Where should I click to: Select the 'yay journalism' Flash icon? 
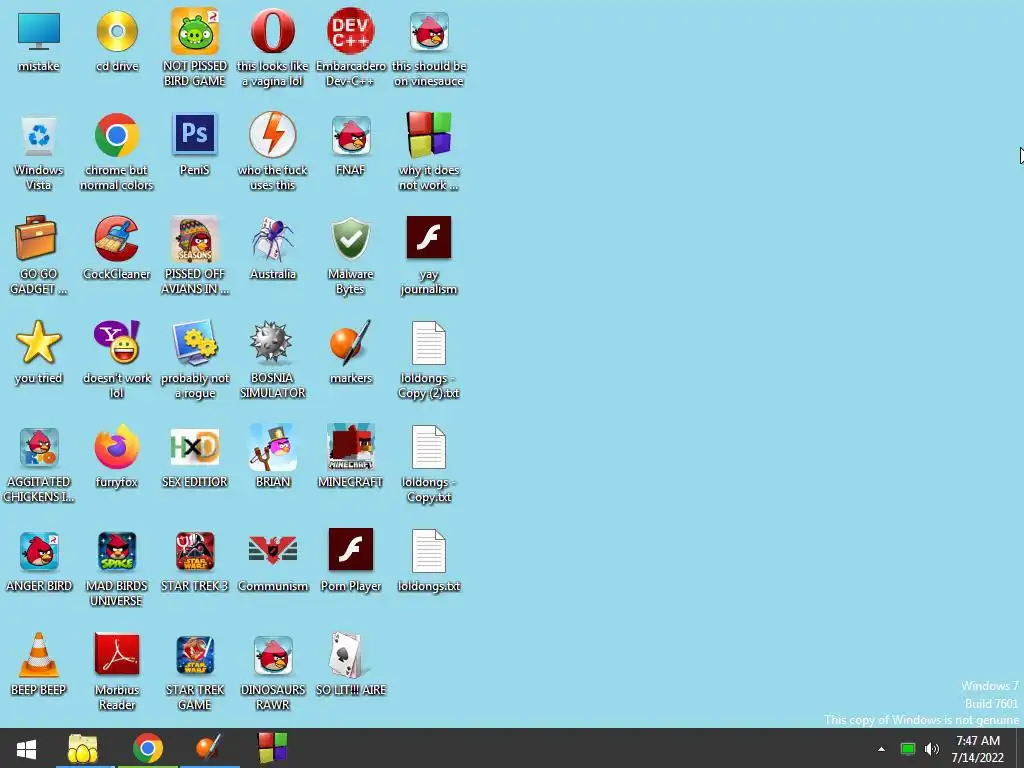pyautogui.click(x=429, y=238)
